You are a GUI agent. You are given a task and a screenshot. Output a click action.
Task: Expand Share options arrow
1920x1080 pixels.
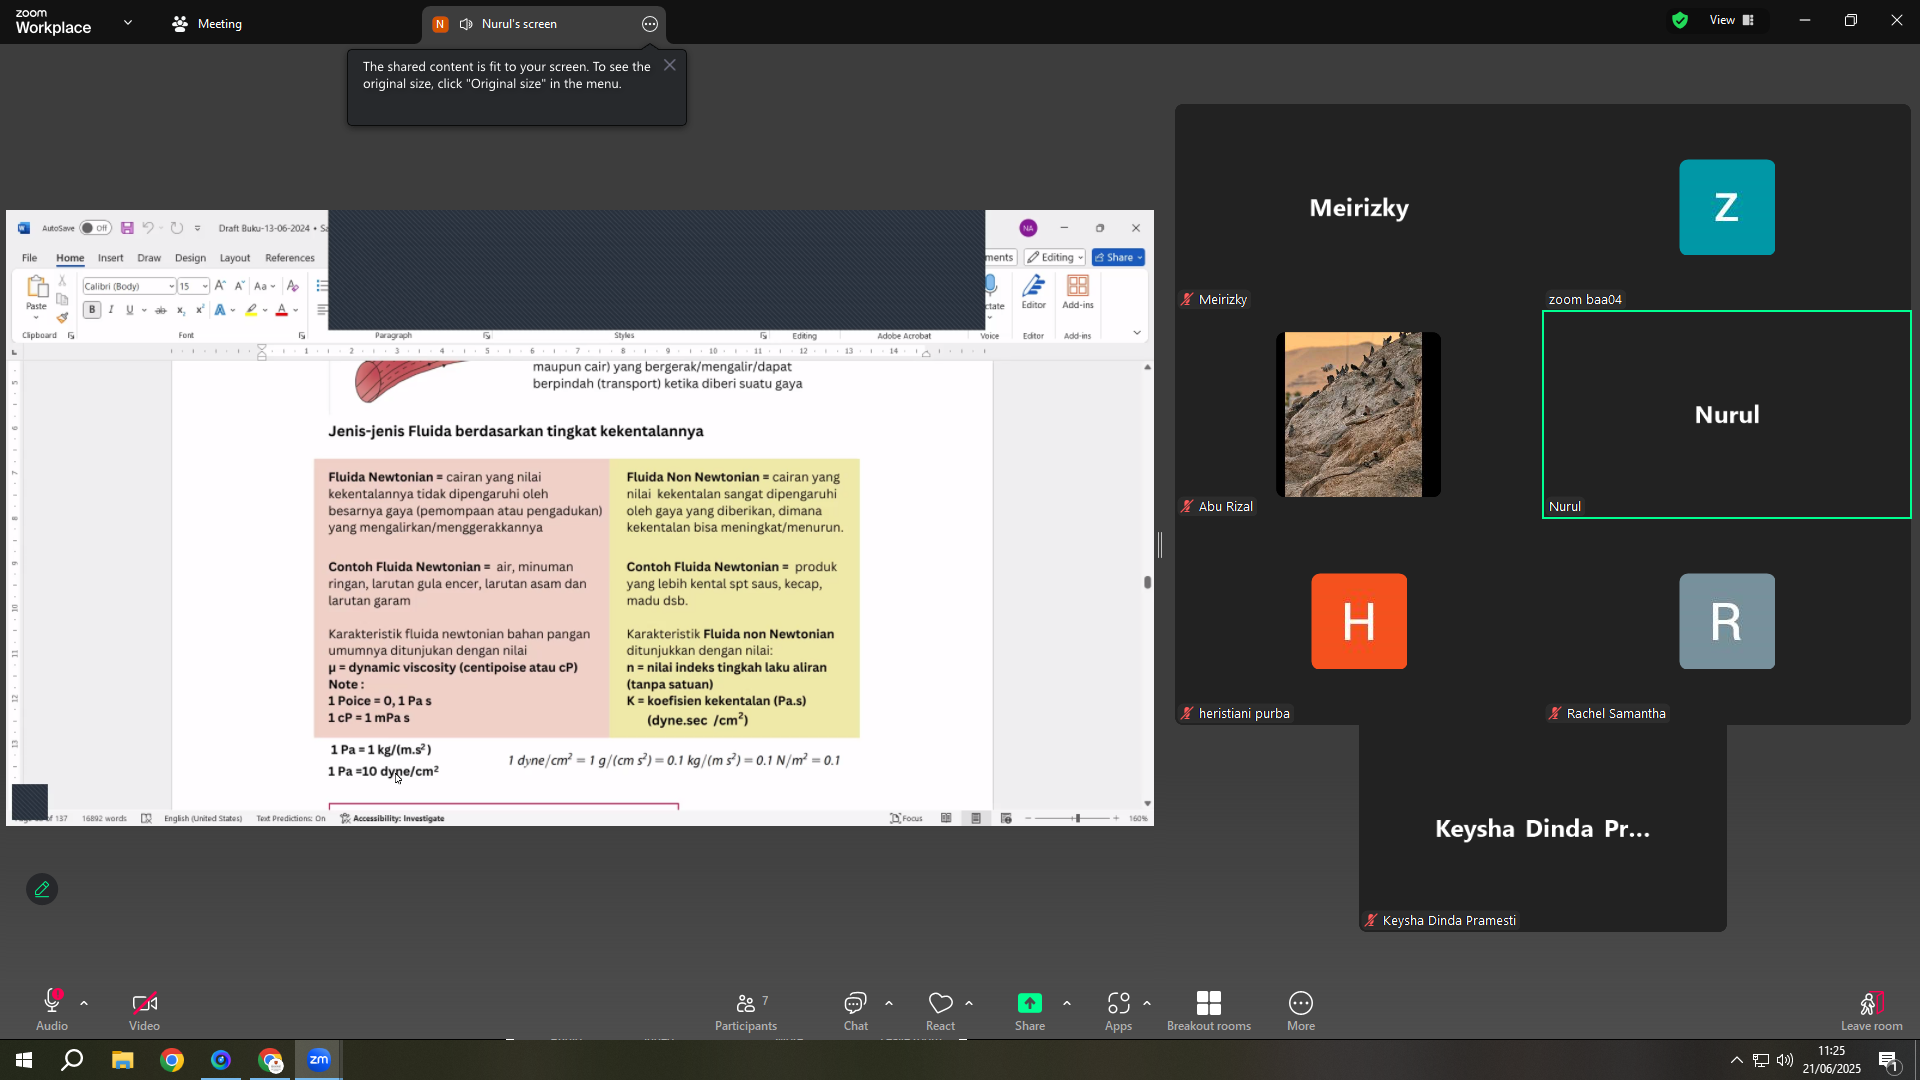pos(1067,1003)
